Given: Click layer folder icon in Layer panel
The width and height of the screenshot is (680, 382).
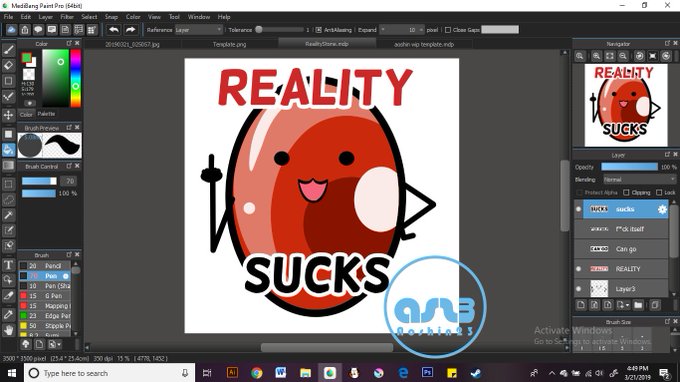Looking at the screenshot, I should [x=638, y=305].
